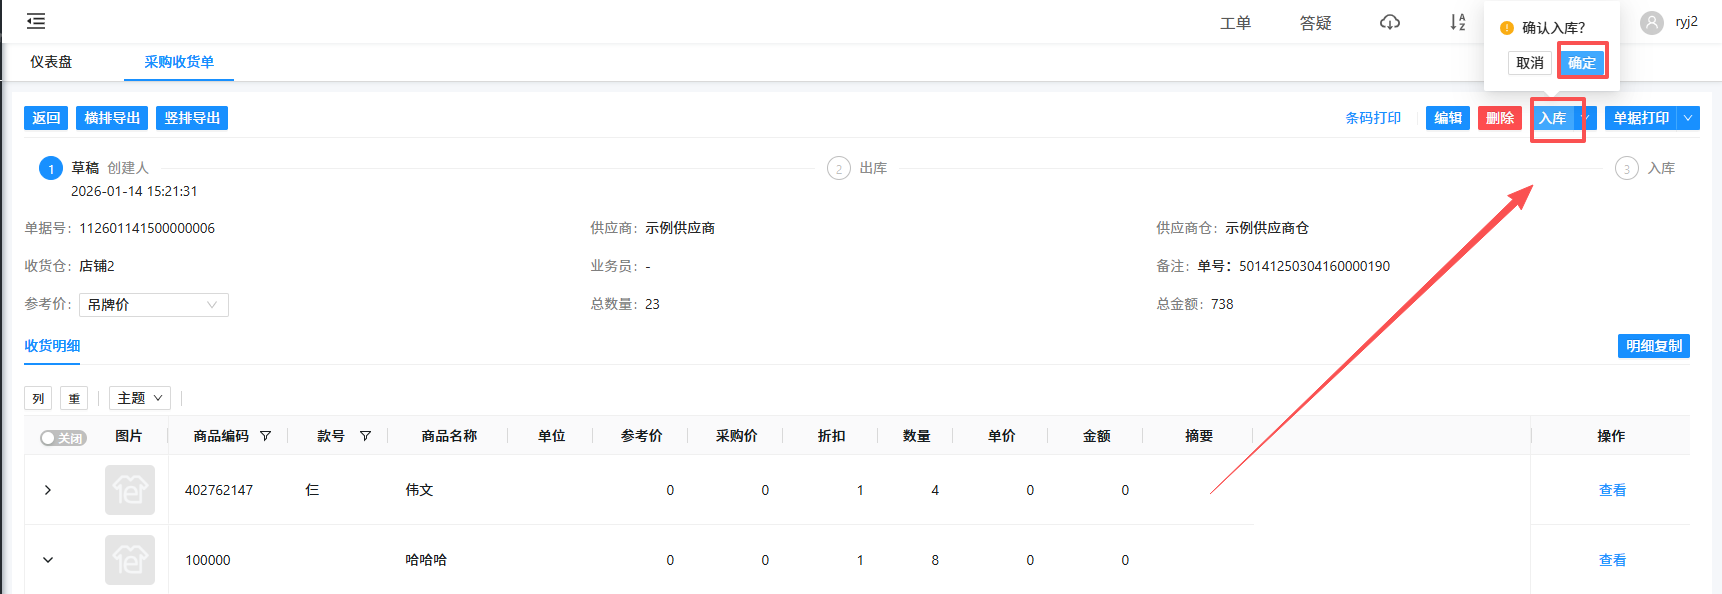Click the 单价 column header
1722x594 pixels.
click(1002, 436)
